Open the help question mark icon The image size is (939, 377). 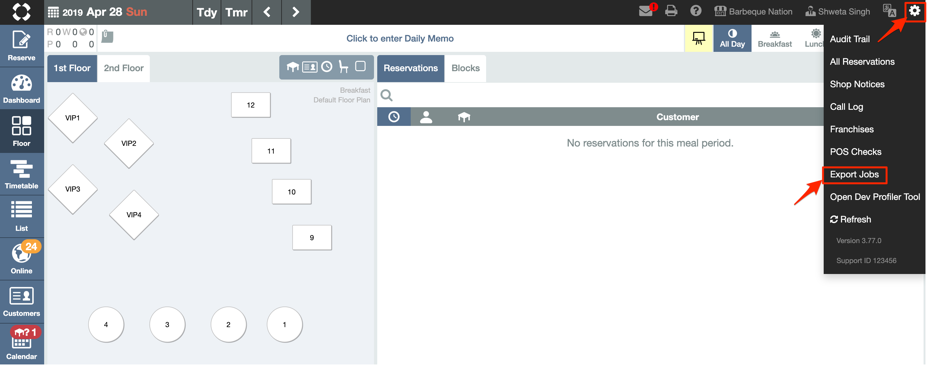click(696, 11)
